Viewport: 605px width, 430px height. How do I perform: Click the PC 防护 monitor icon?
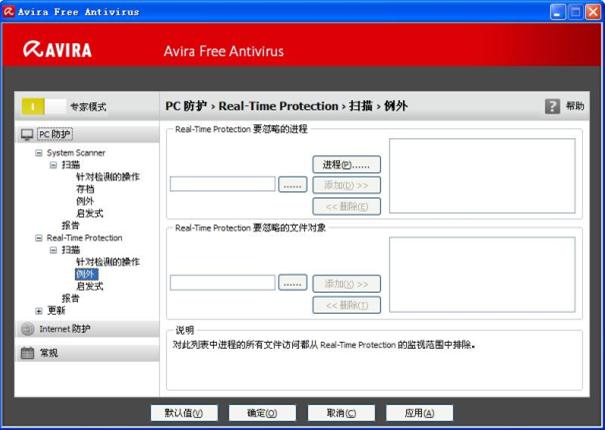tap(27, 135)
